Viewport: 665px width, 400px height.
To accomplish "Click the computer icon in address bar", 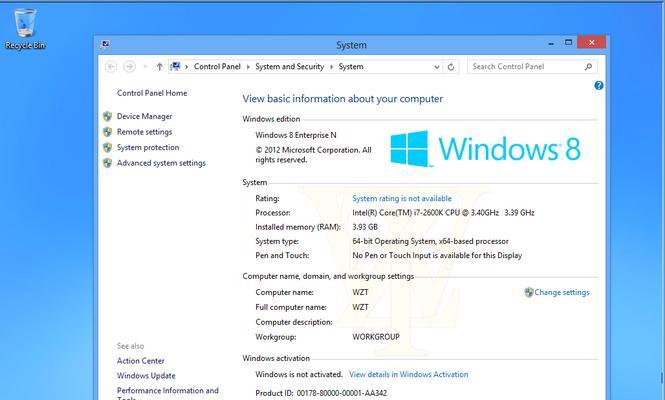I will 175,66.
